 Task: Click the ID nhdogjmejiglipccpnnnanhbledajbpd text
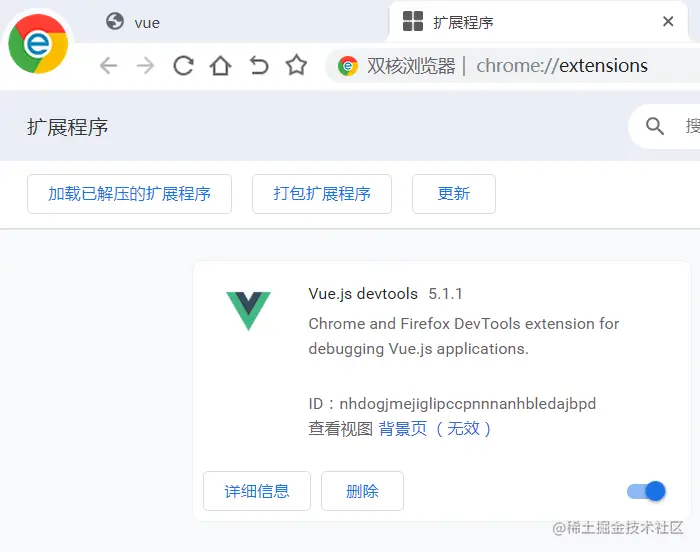pyautogui.click(x=452, y=404)
